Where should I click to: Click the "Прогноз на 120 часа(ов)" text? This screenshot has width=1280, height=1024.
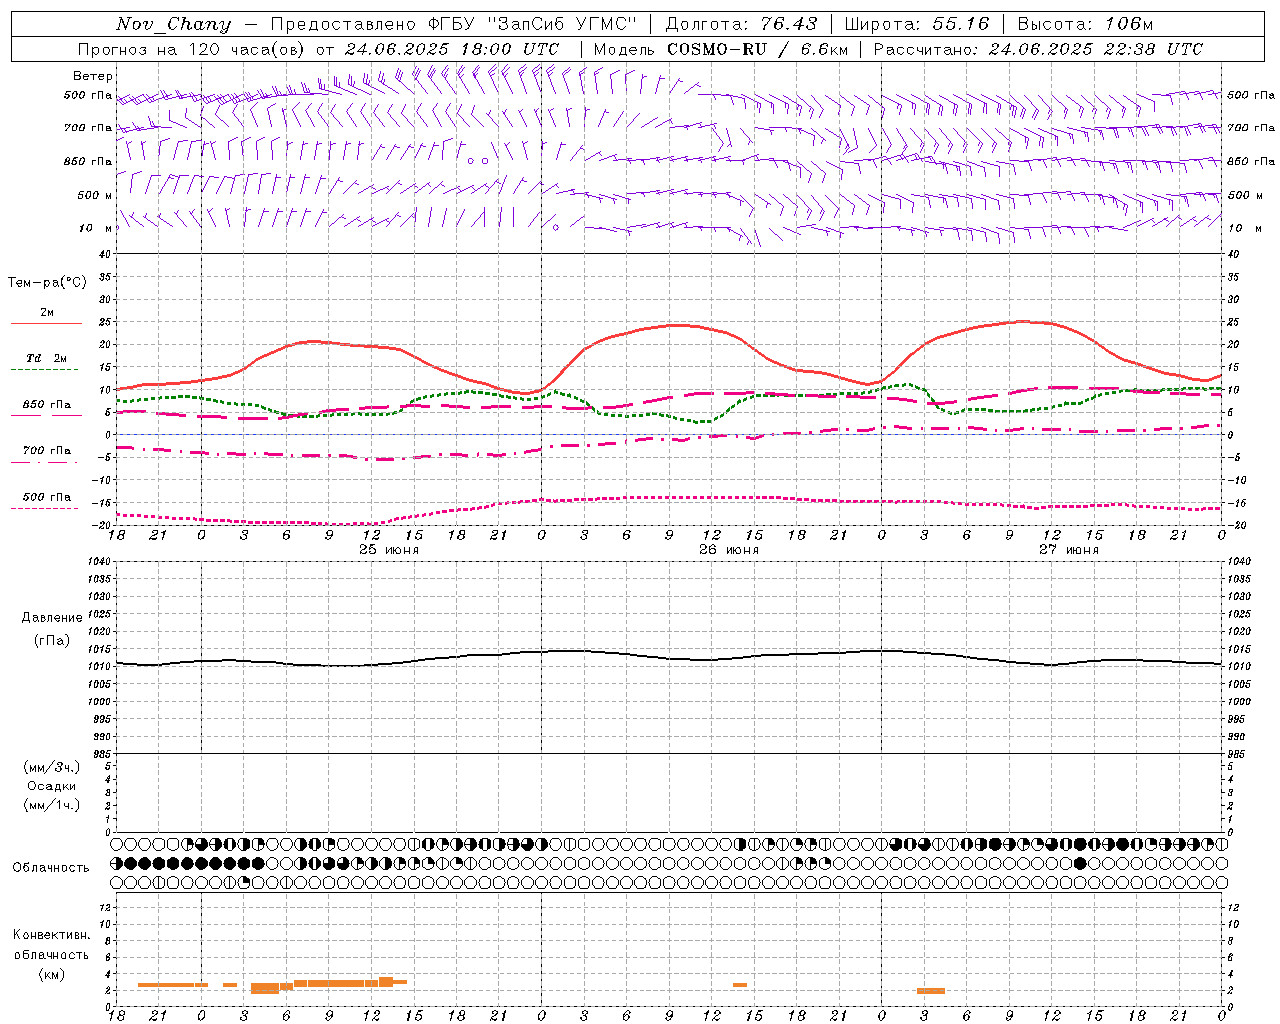click(x=193, y=49)
